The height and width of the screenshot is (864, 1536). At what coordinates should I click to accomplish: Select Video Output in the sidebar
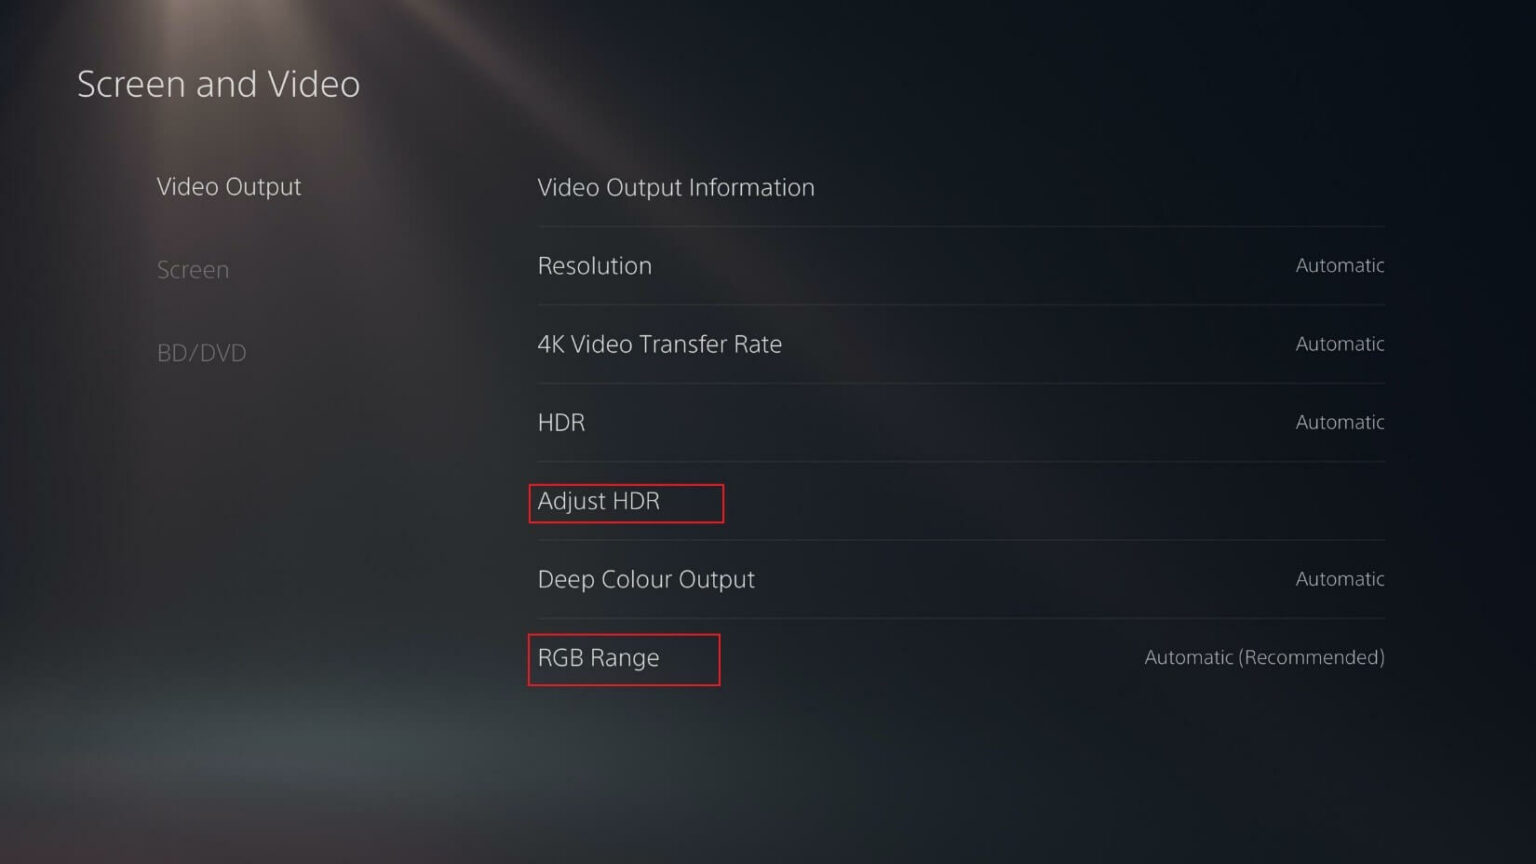click(x=229, y=187)
